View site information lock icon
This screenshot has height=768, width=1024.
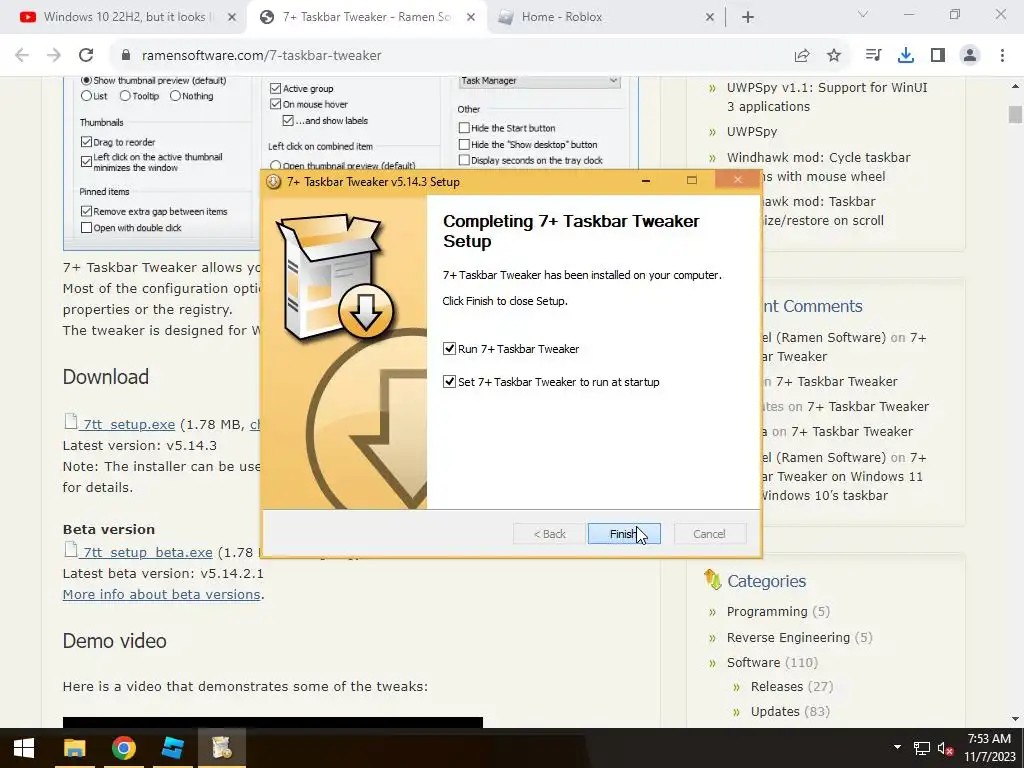(126, 55)
